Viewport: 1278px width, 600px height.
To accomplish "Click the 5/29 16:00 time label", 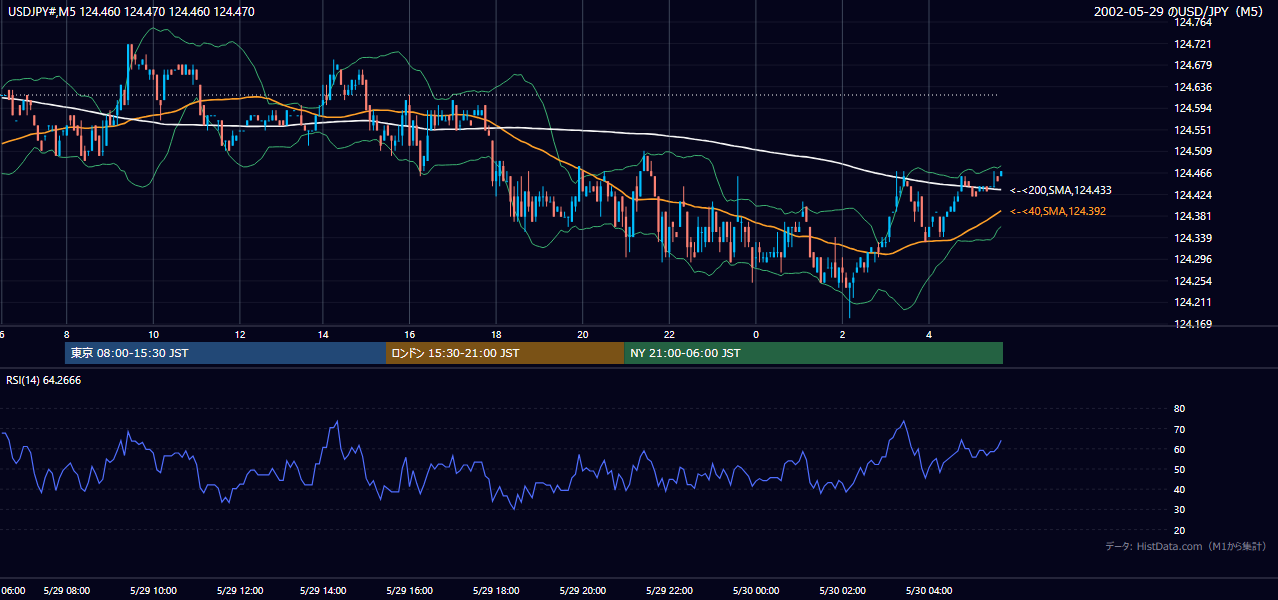I will [x=408, y=590].
